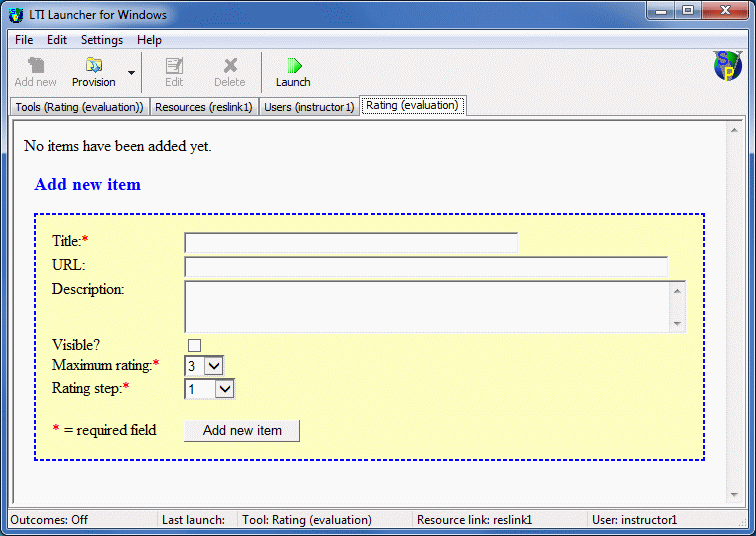Maximize the LTI Launcher window
This screenshot has height=536, width=756.
(x=688, y=11)
